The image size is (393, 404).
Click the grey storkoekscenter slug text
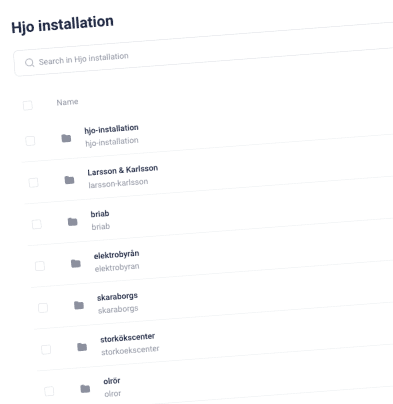(130, 351)
